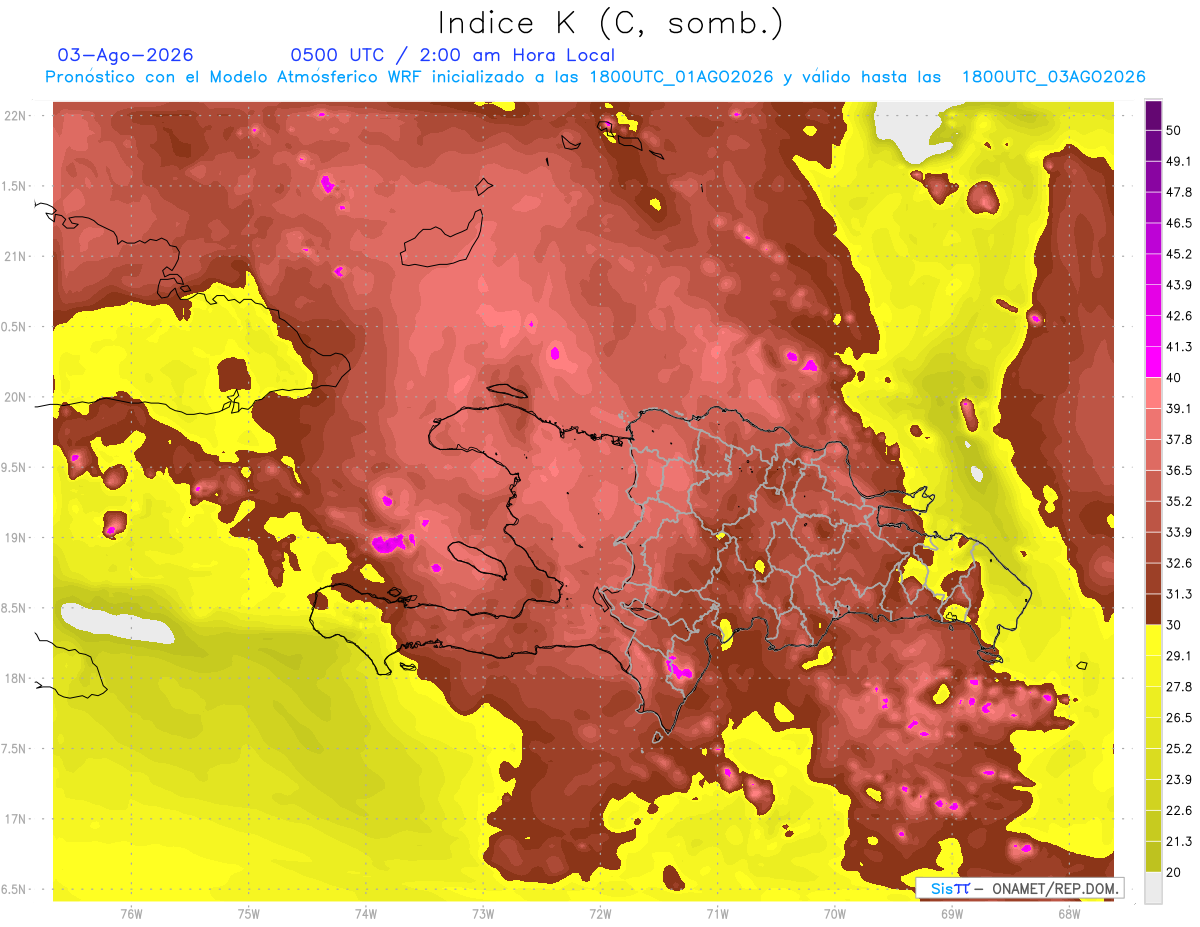
Task: Click legend value '21.3'
Action: click(1179, 842)
